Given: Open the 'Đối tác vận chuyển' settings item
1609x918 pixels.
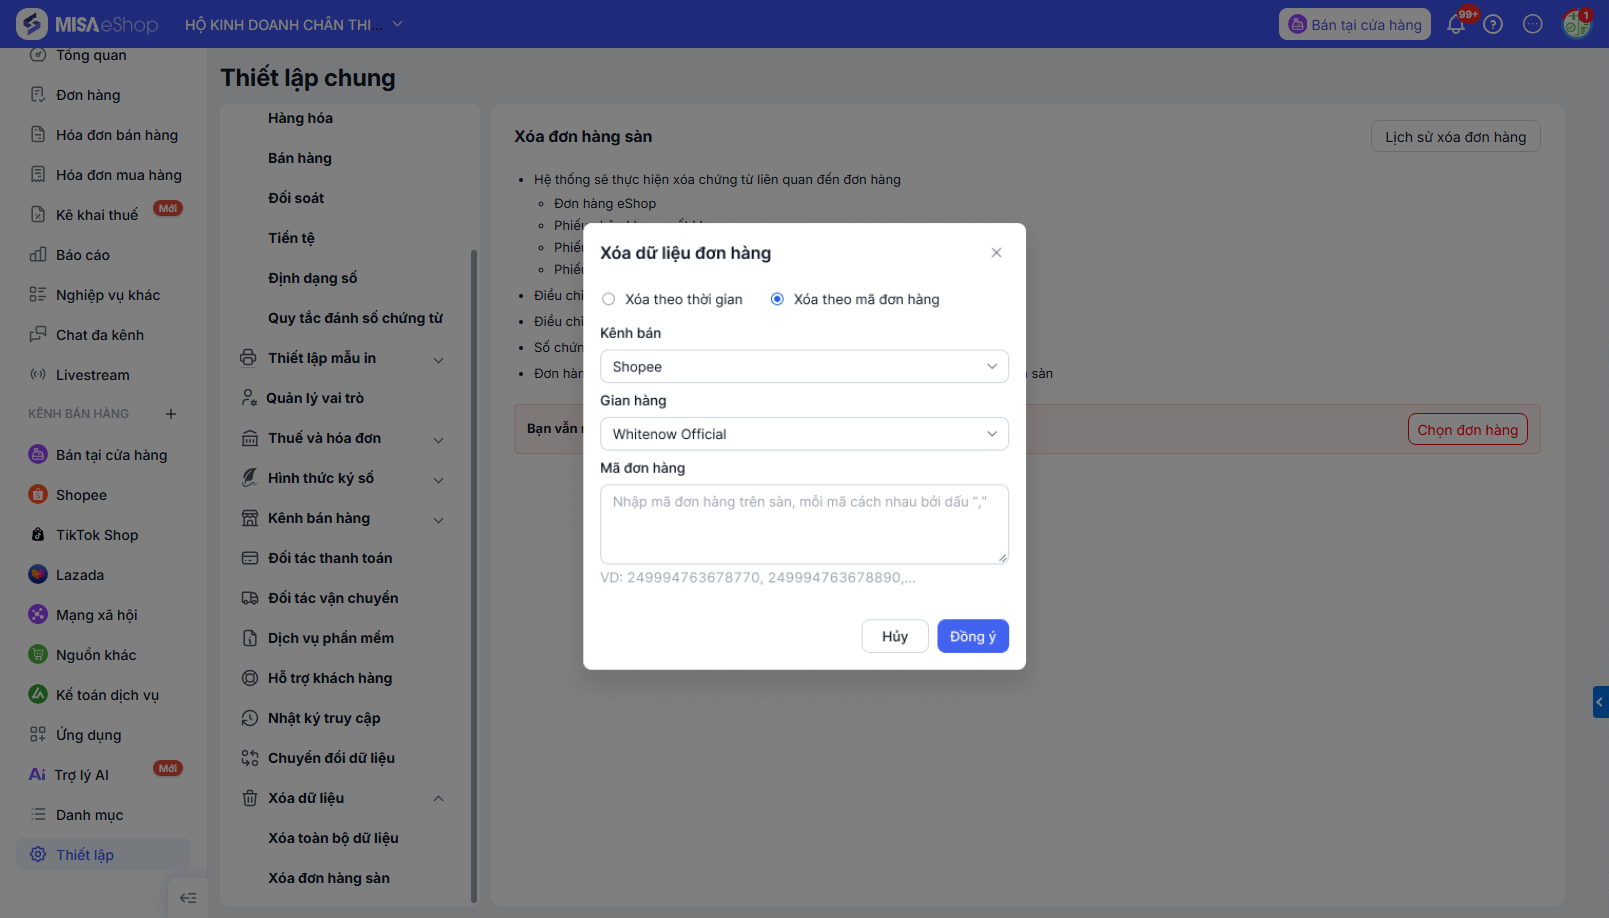Looking at the screenshot, I should (x=333, y=598).
